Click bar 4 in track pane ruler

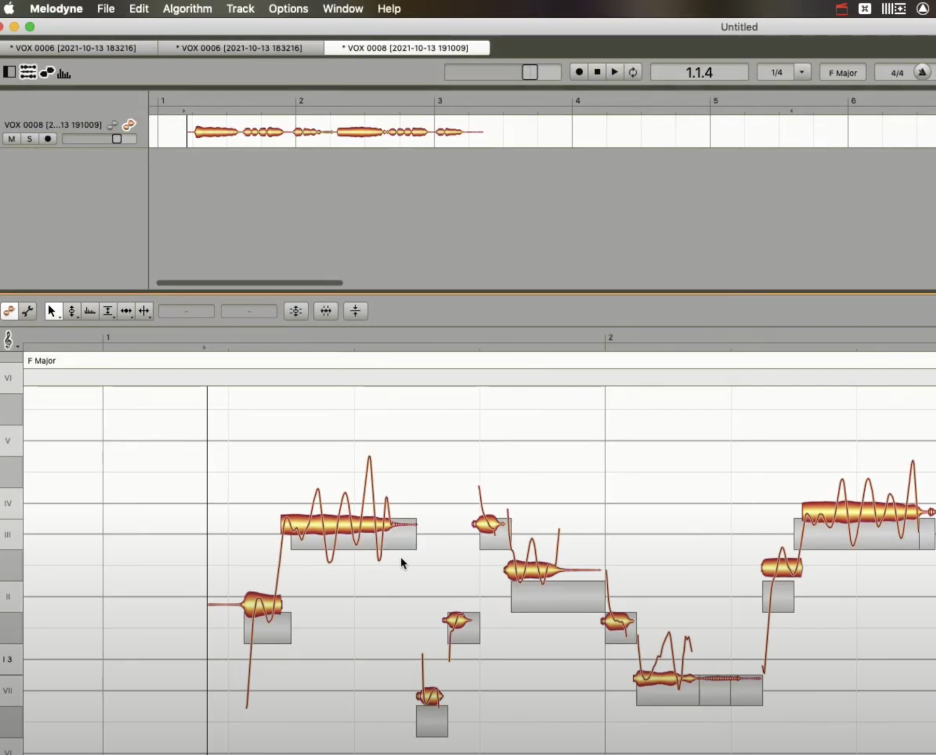pyautogui.click(x=577, y=100)
